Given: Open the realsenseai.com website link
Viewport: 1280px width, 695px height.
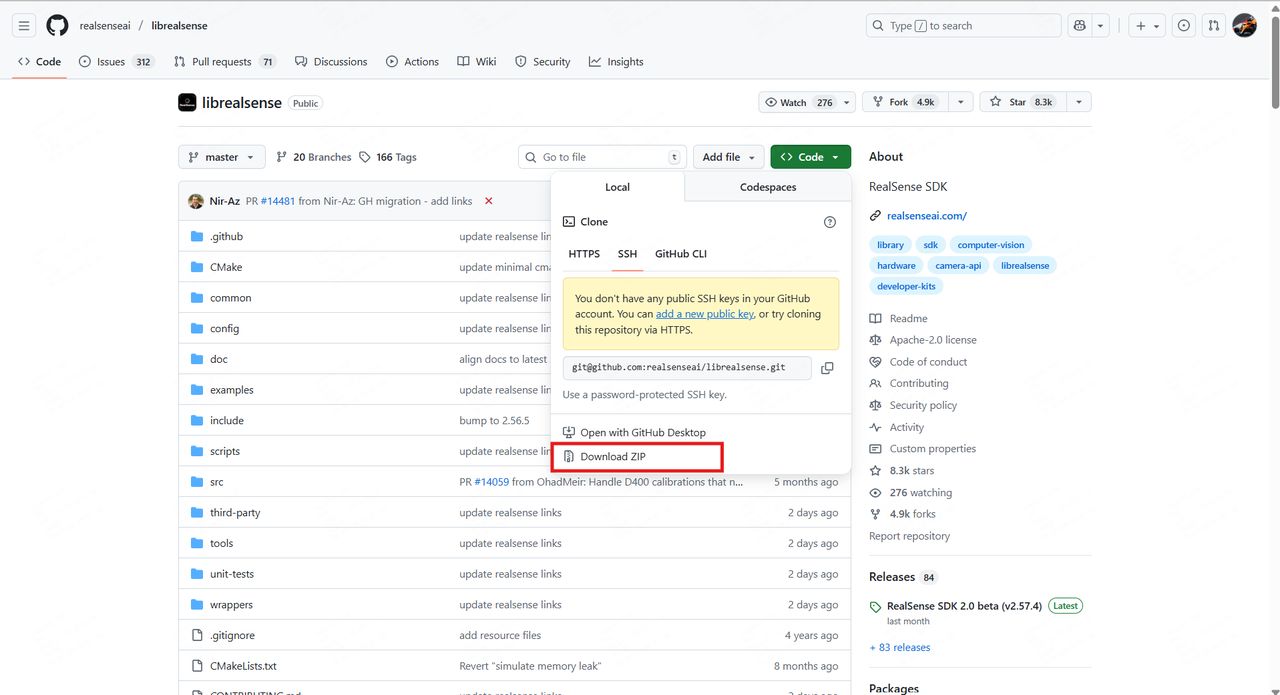Looking at the screenshot, I should [927, 216].
